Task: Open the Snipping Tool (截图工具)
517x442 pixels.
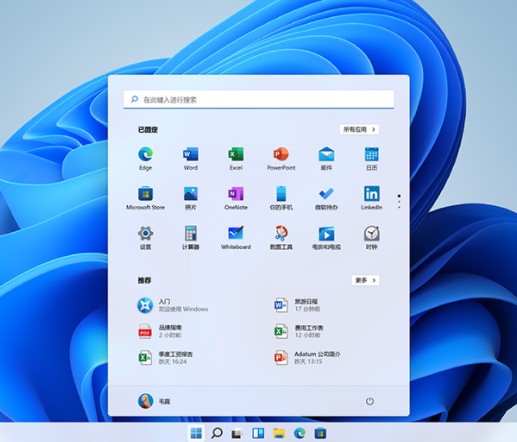Action: (x=281, y=237)
